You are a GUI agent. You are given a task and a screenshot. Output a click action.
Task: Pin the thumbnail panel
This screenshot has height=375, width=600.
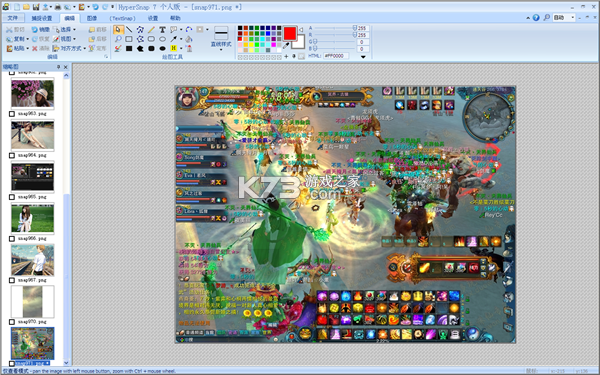[x=59, y=67]
